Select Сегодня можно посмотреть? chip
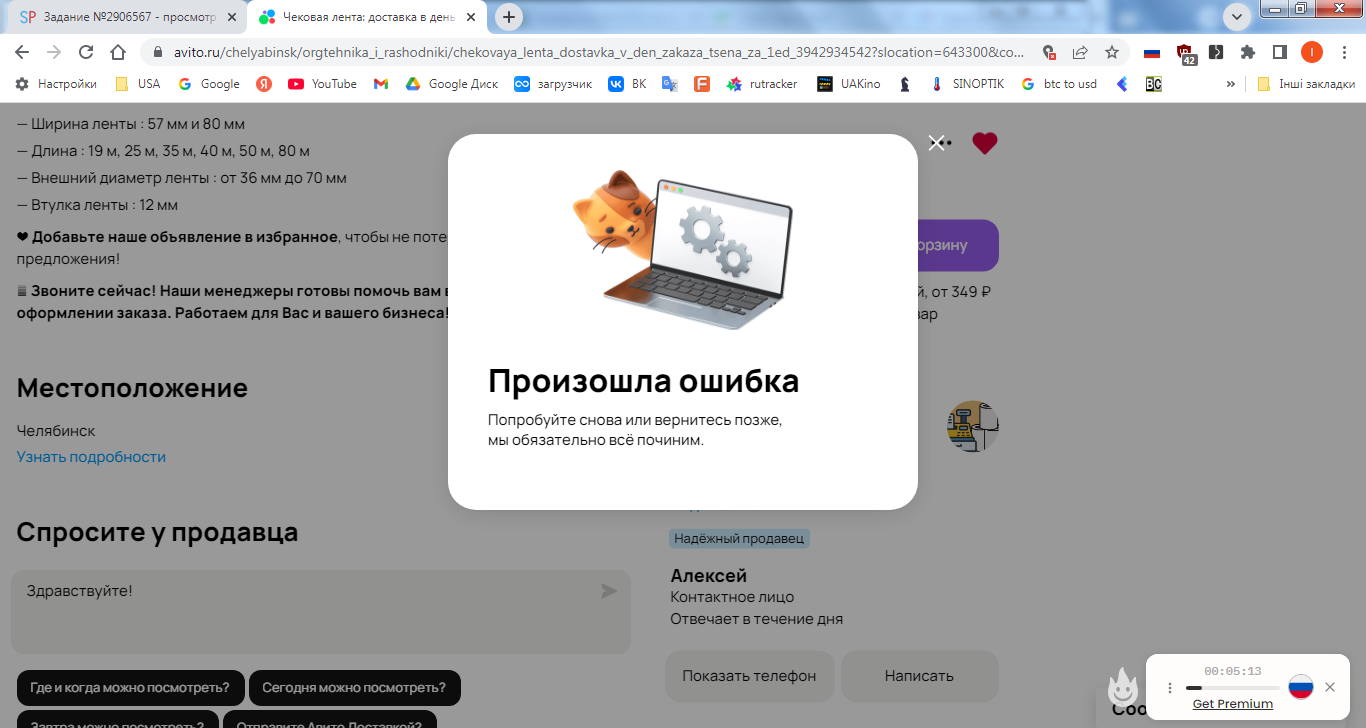 click(x=354, y=688)
